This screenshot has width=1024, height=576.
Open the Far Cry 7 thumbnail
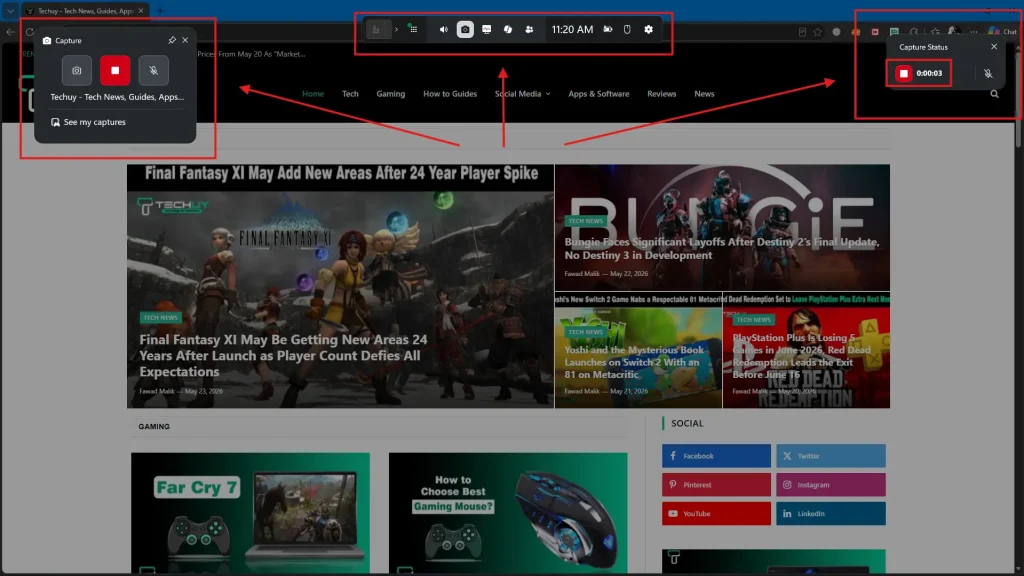click(x=250, y=513)
